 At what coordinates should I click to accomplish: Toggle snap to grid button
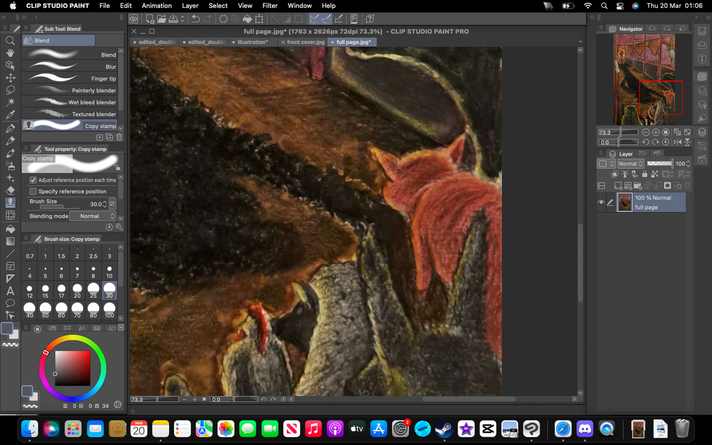click(x=338, y=19)
